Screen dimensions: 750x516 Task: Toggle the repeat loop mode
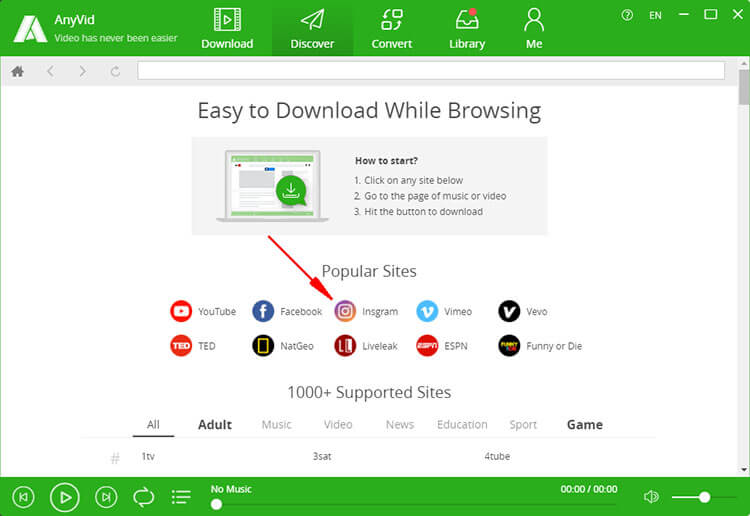[143, 497]
